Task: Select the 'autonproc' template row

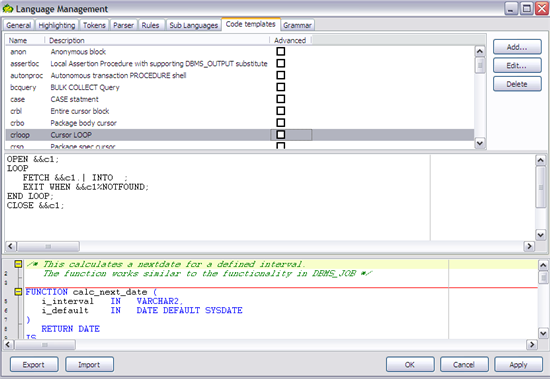Action: [240, 75]
